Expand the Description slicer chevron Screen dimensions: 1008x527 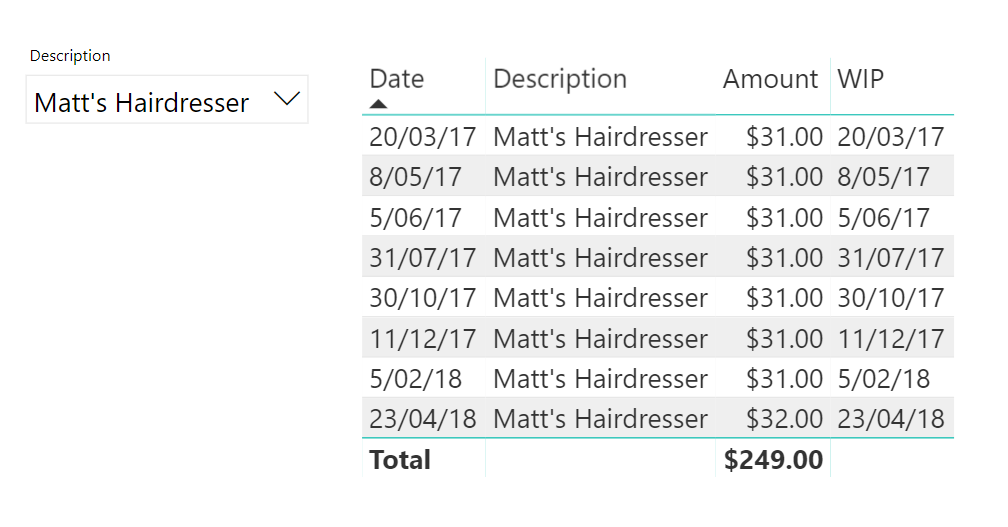coord(286,99)
